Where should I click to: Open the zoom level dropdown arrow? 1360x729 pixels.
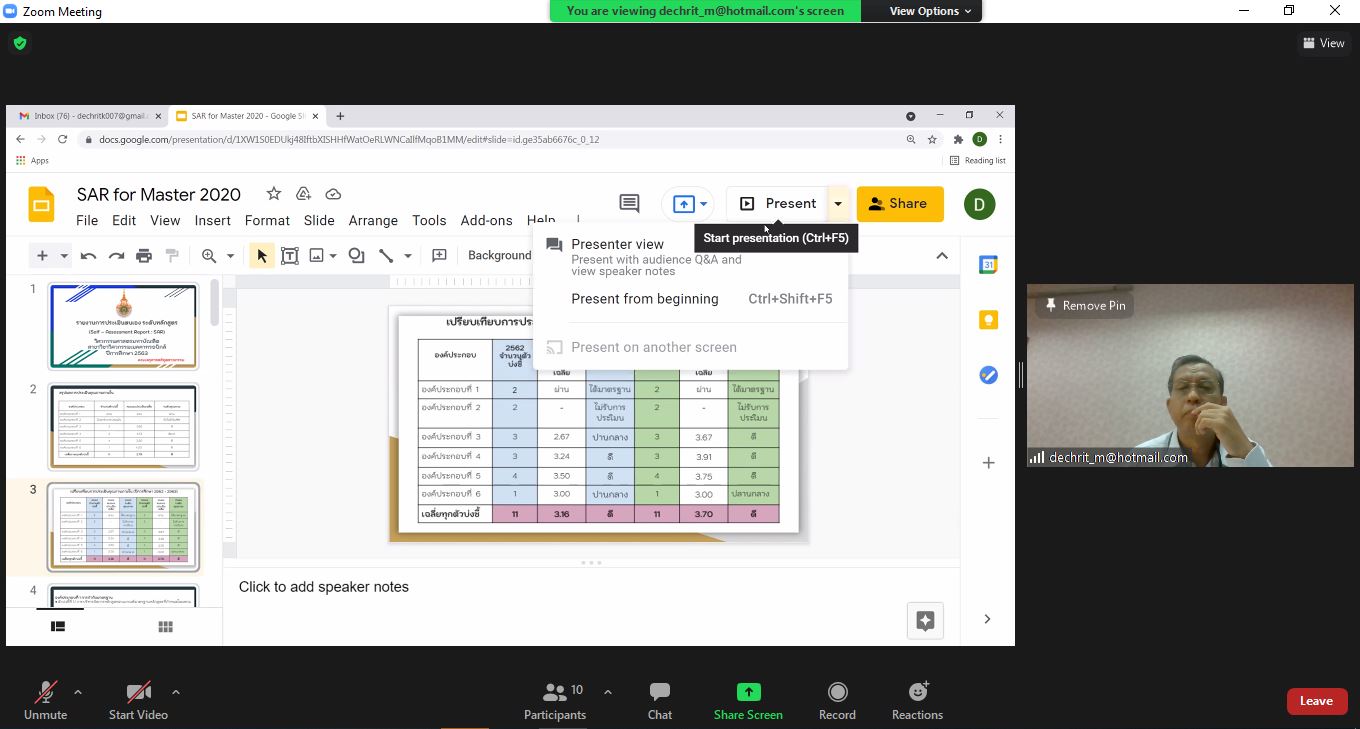click(230, 256)
